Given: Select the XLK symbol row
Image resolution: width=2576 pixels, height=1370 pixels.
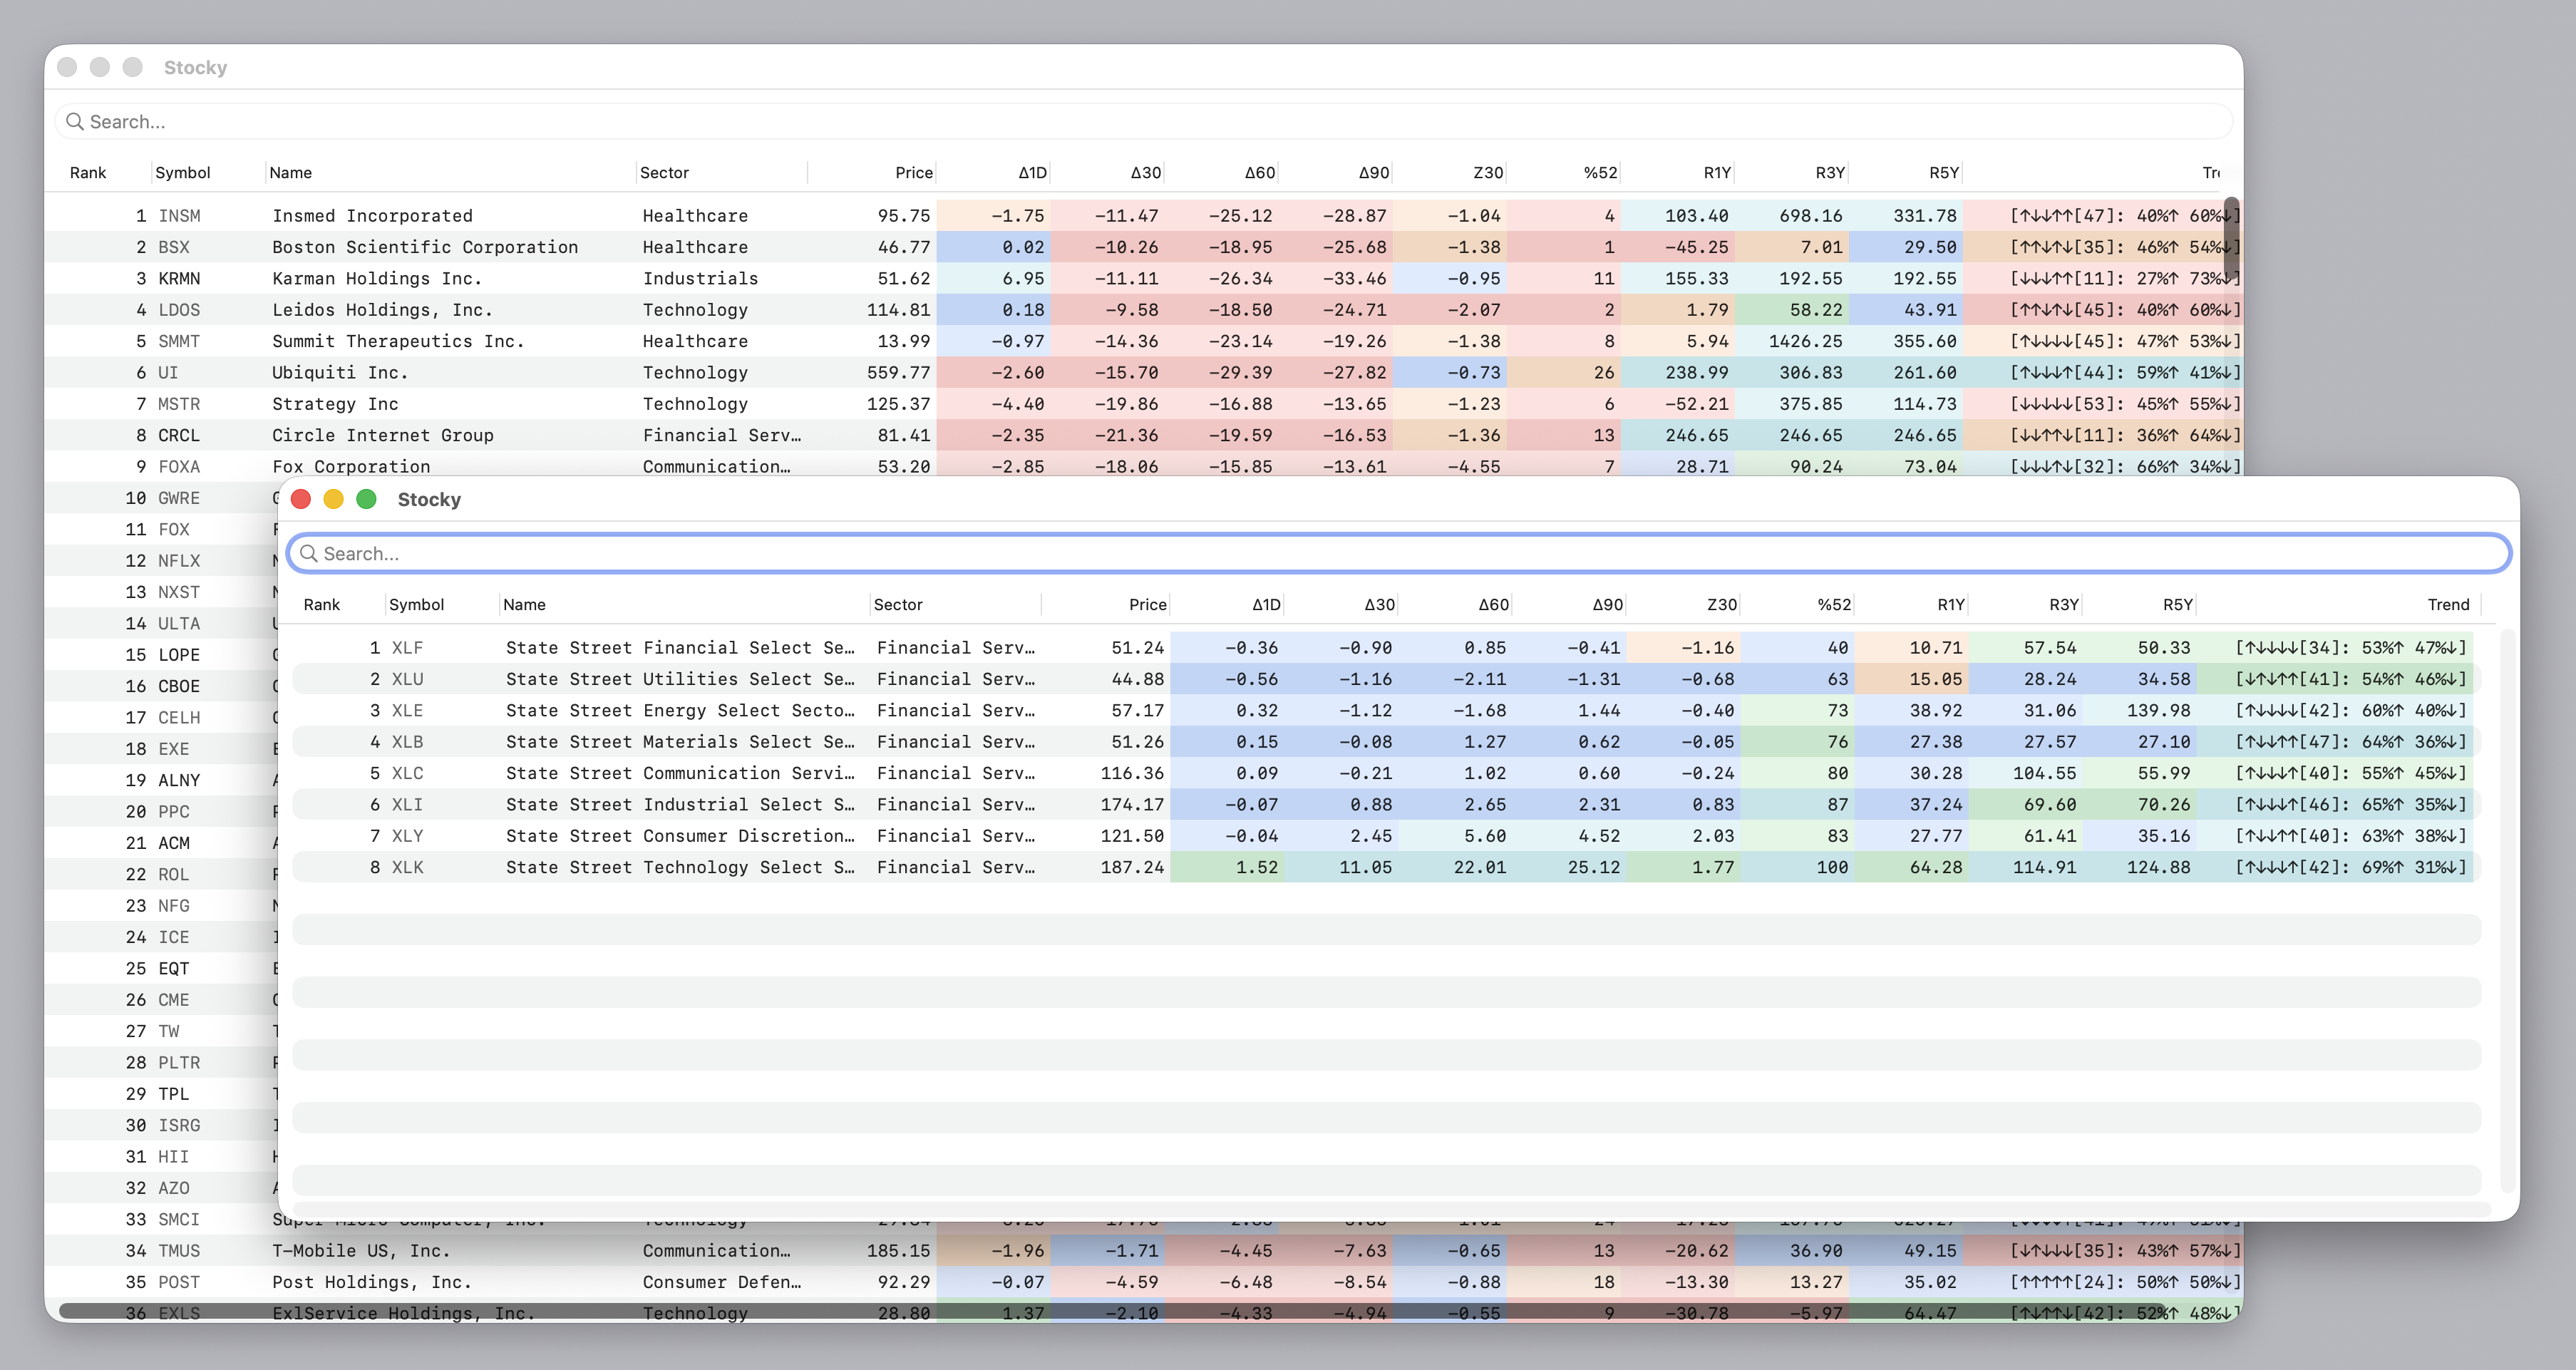Looking at the screenshot, I should click(1386, 867).
